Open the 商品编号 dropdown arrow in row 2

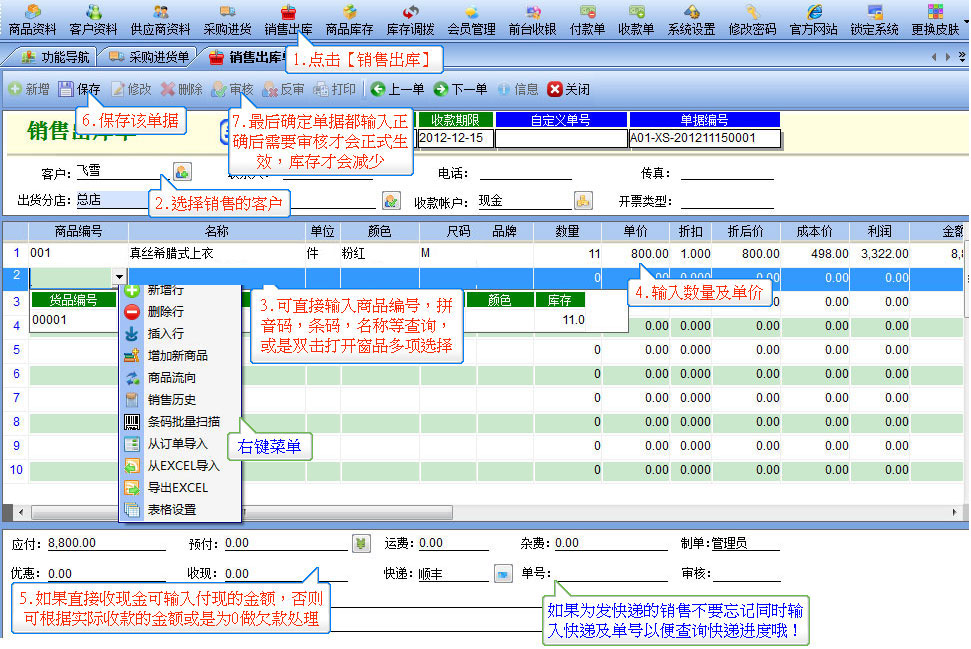120,276
